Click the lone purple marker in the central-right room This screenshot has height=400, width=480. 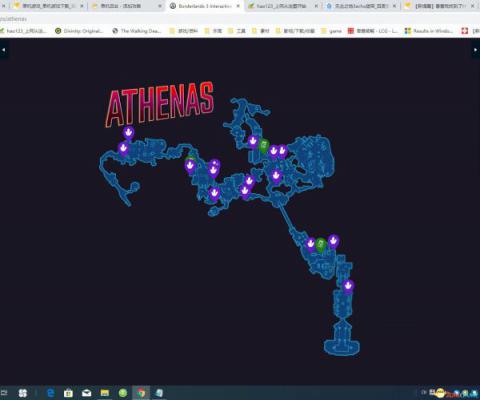pos(276,176)
